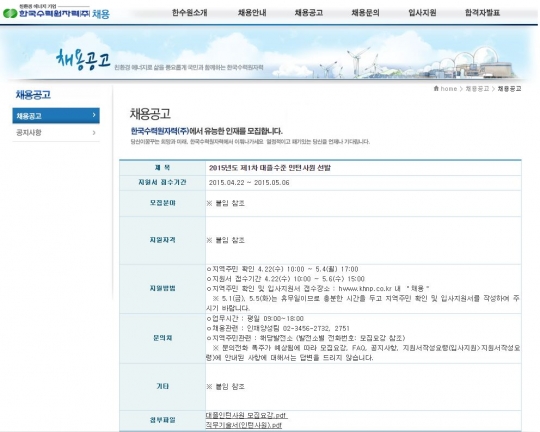The image size is (540, 432).
Task: Select 공지사항 in the left sidebar
Action: 56,133
